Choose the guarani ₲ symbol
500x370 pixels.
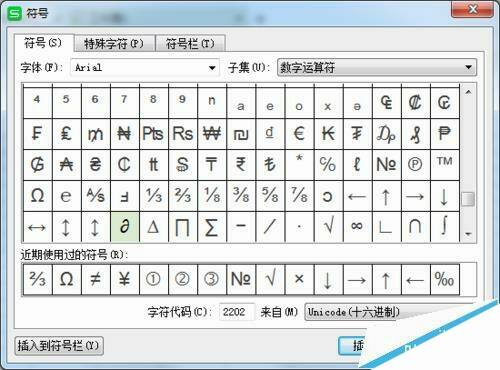37,165
